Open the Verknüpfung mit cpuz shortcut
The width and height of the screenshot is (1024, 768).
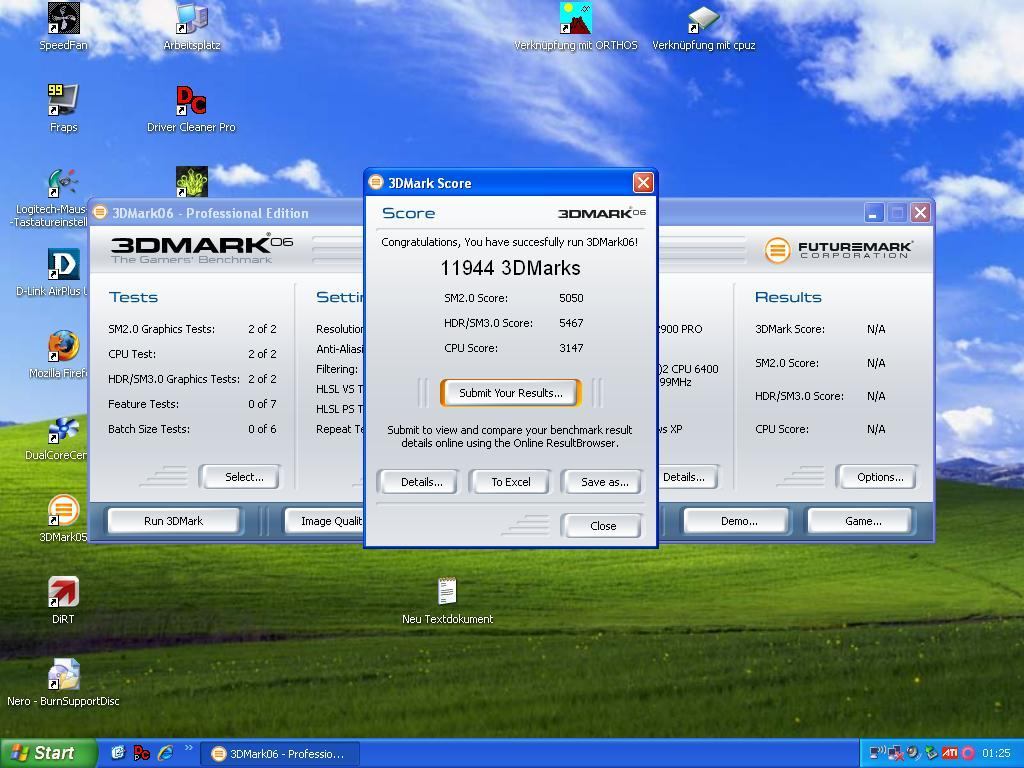tap(703, 26)
